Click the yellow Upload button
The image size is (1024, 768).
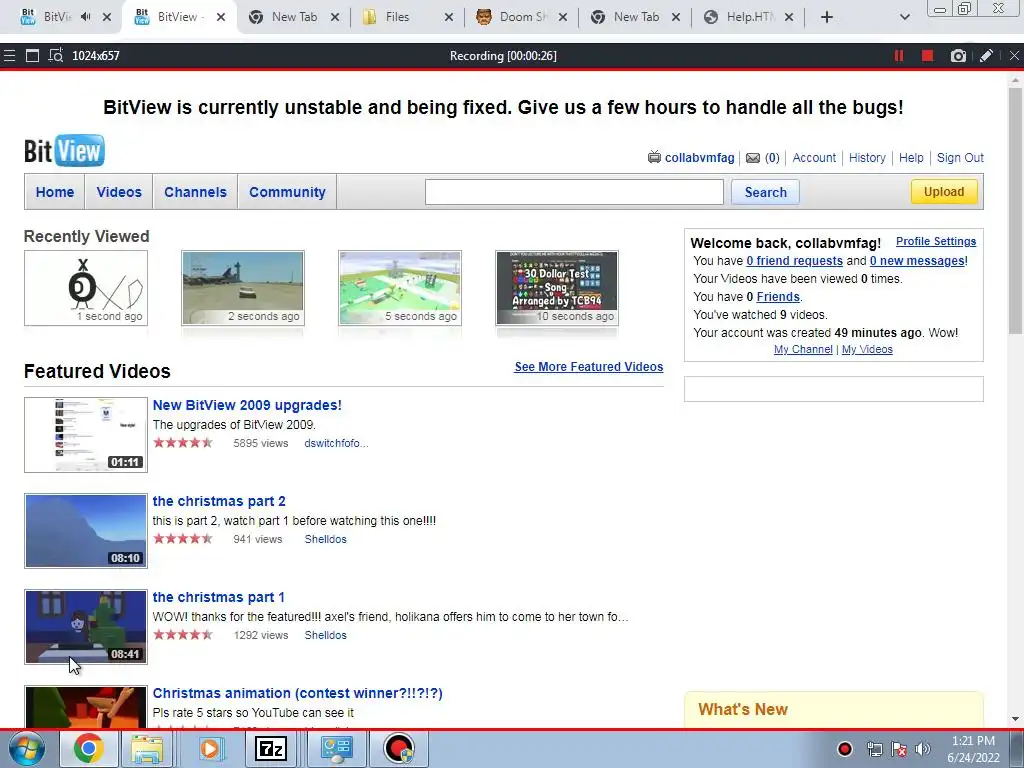(944, 191)
